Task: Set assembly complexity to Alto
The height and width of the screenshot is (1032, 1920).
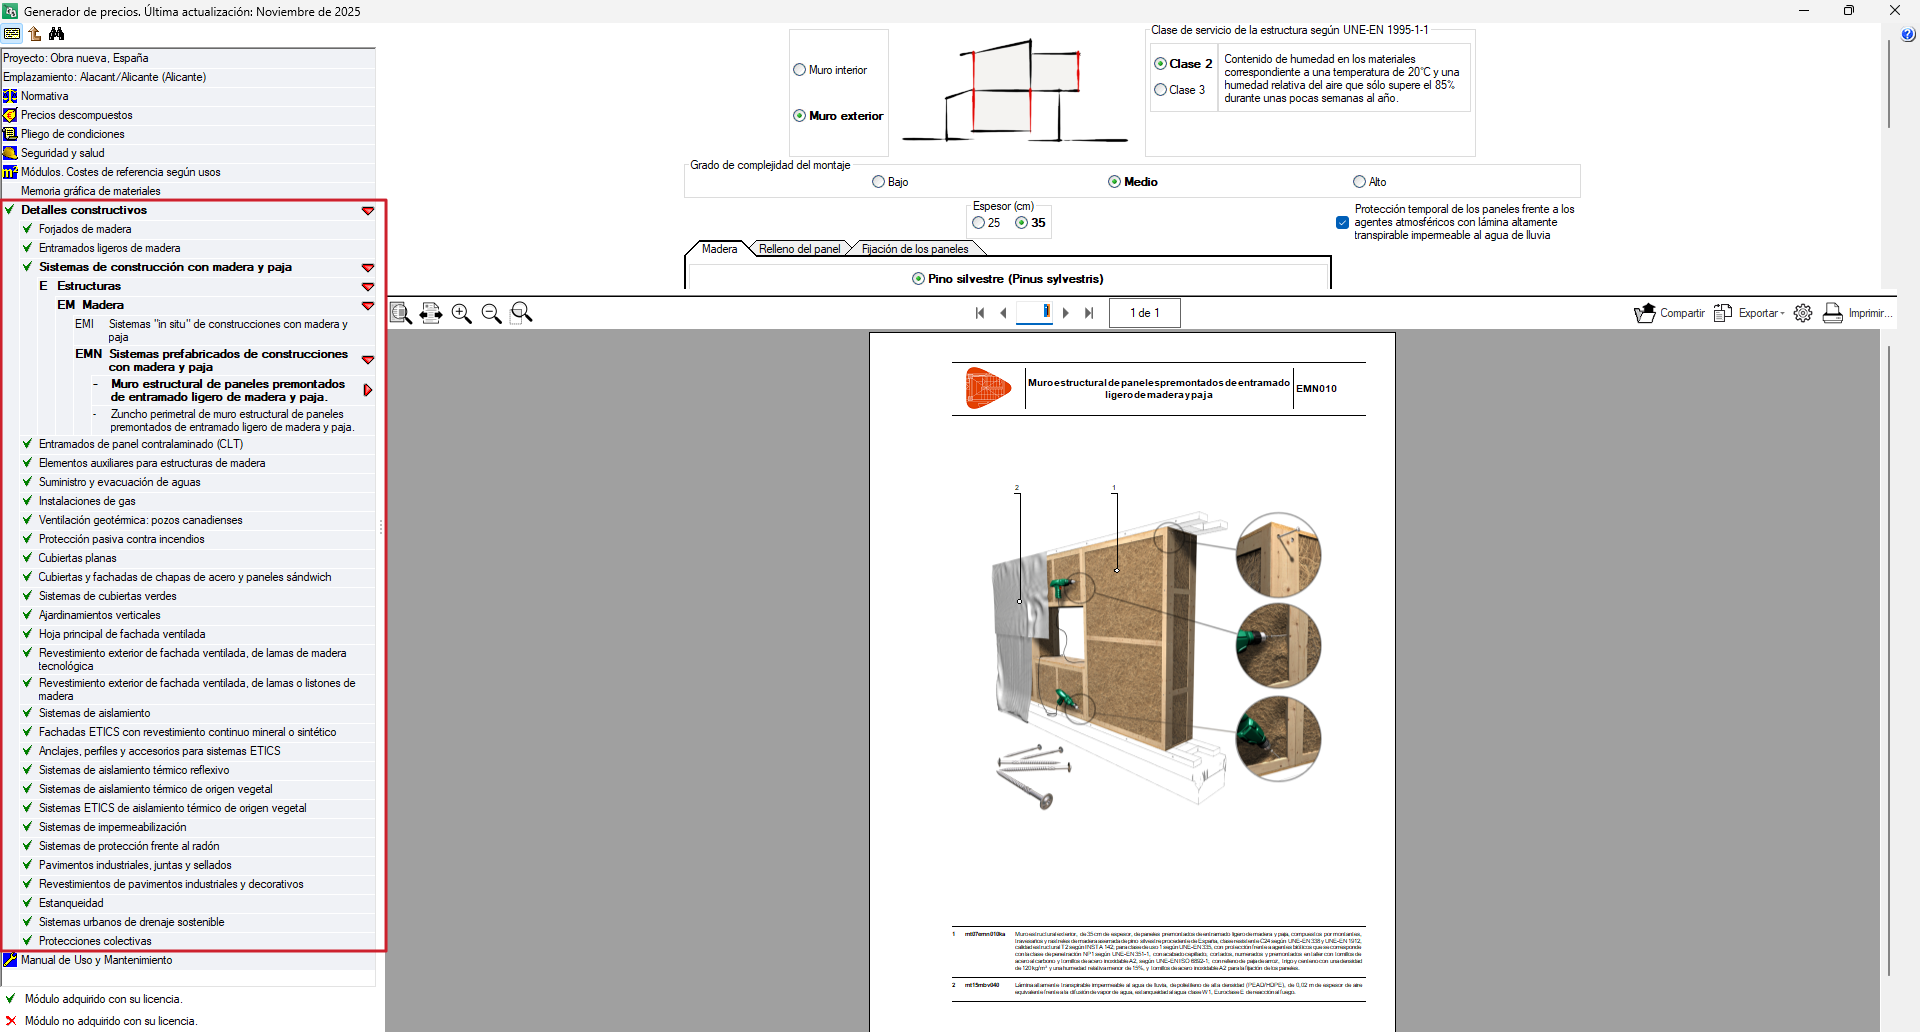Action: 1360,182
